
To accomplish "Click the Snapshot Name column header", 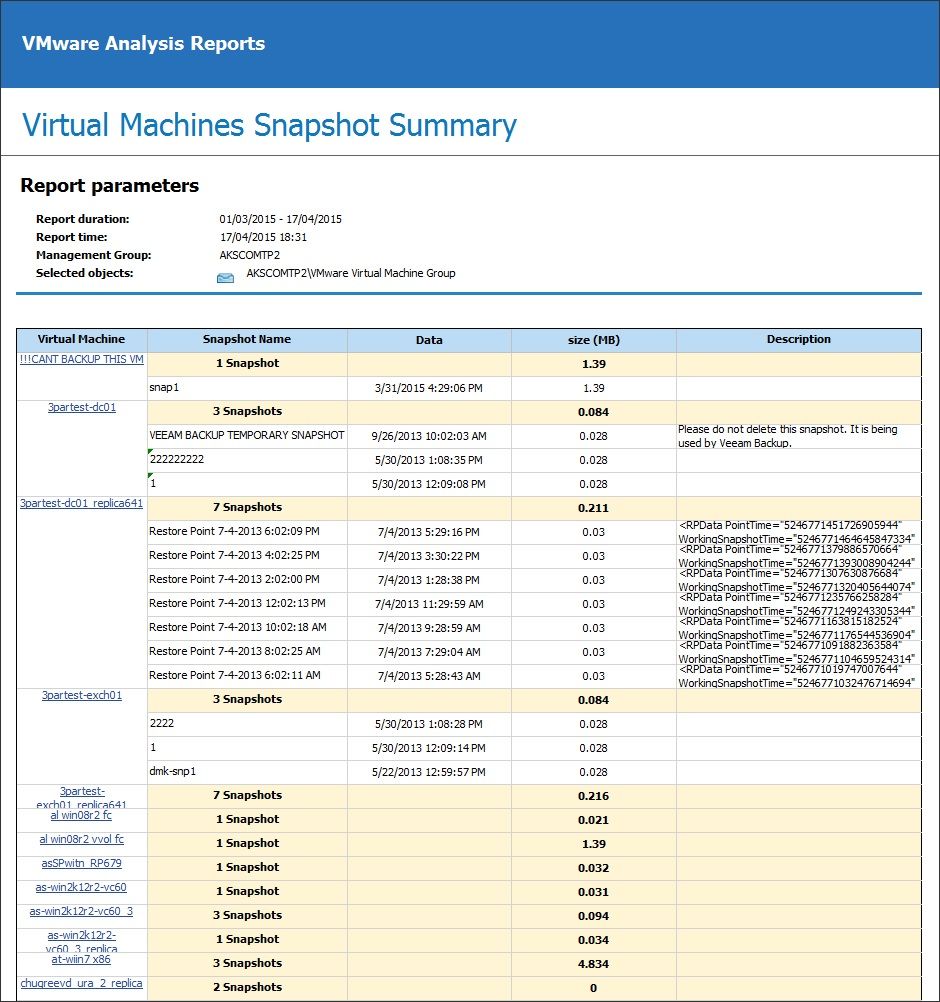I will (247, 339).
